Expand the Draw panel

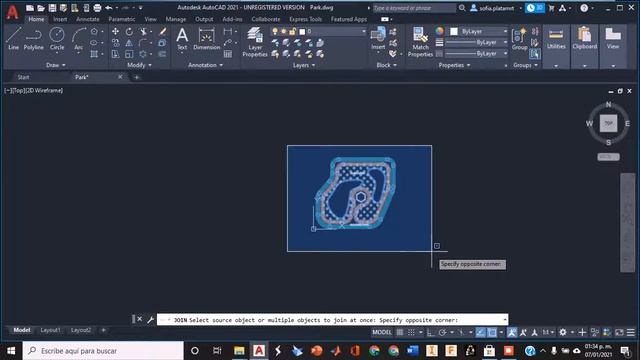click(x=56, y=65)
